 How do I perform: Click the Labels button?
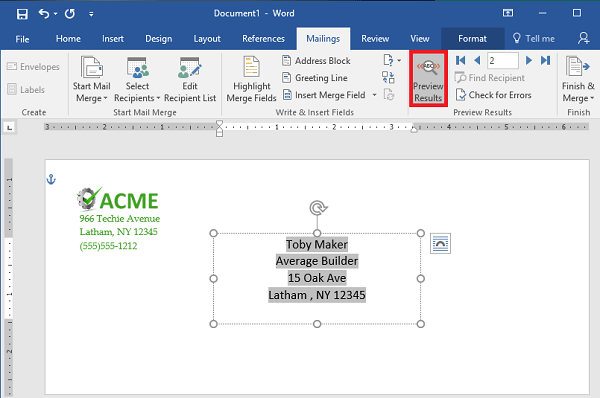(26, 90)
